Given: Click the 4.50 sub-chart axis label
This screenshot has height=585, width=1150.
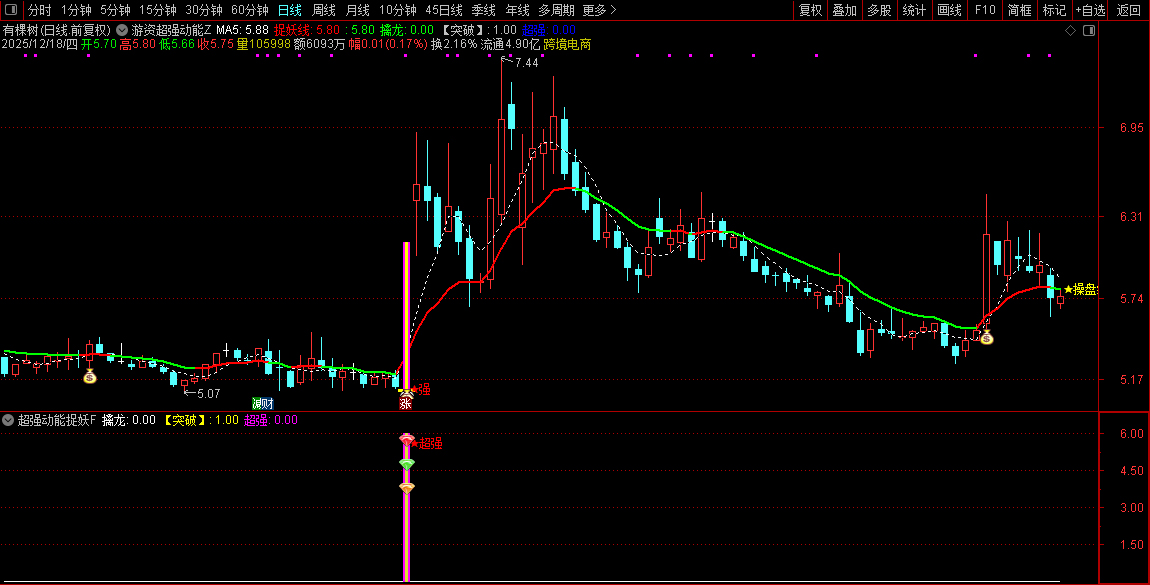Looking at the screenshot, I should pos(1132,471).
